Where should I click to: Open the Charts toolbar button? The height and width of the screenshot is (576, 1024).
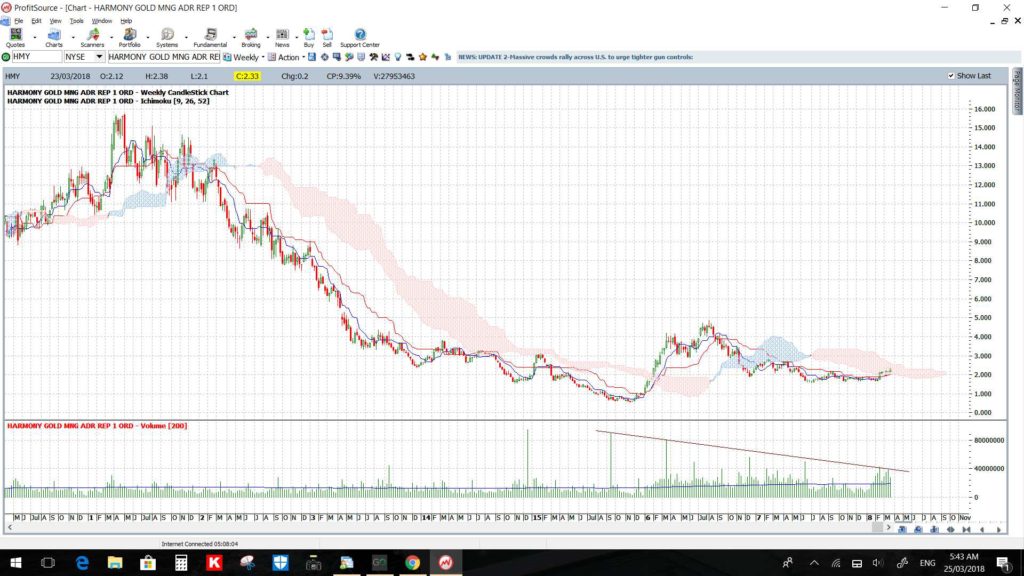pos(54,38)
